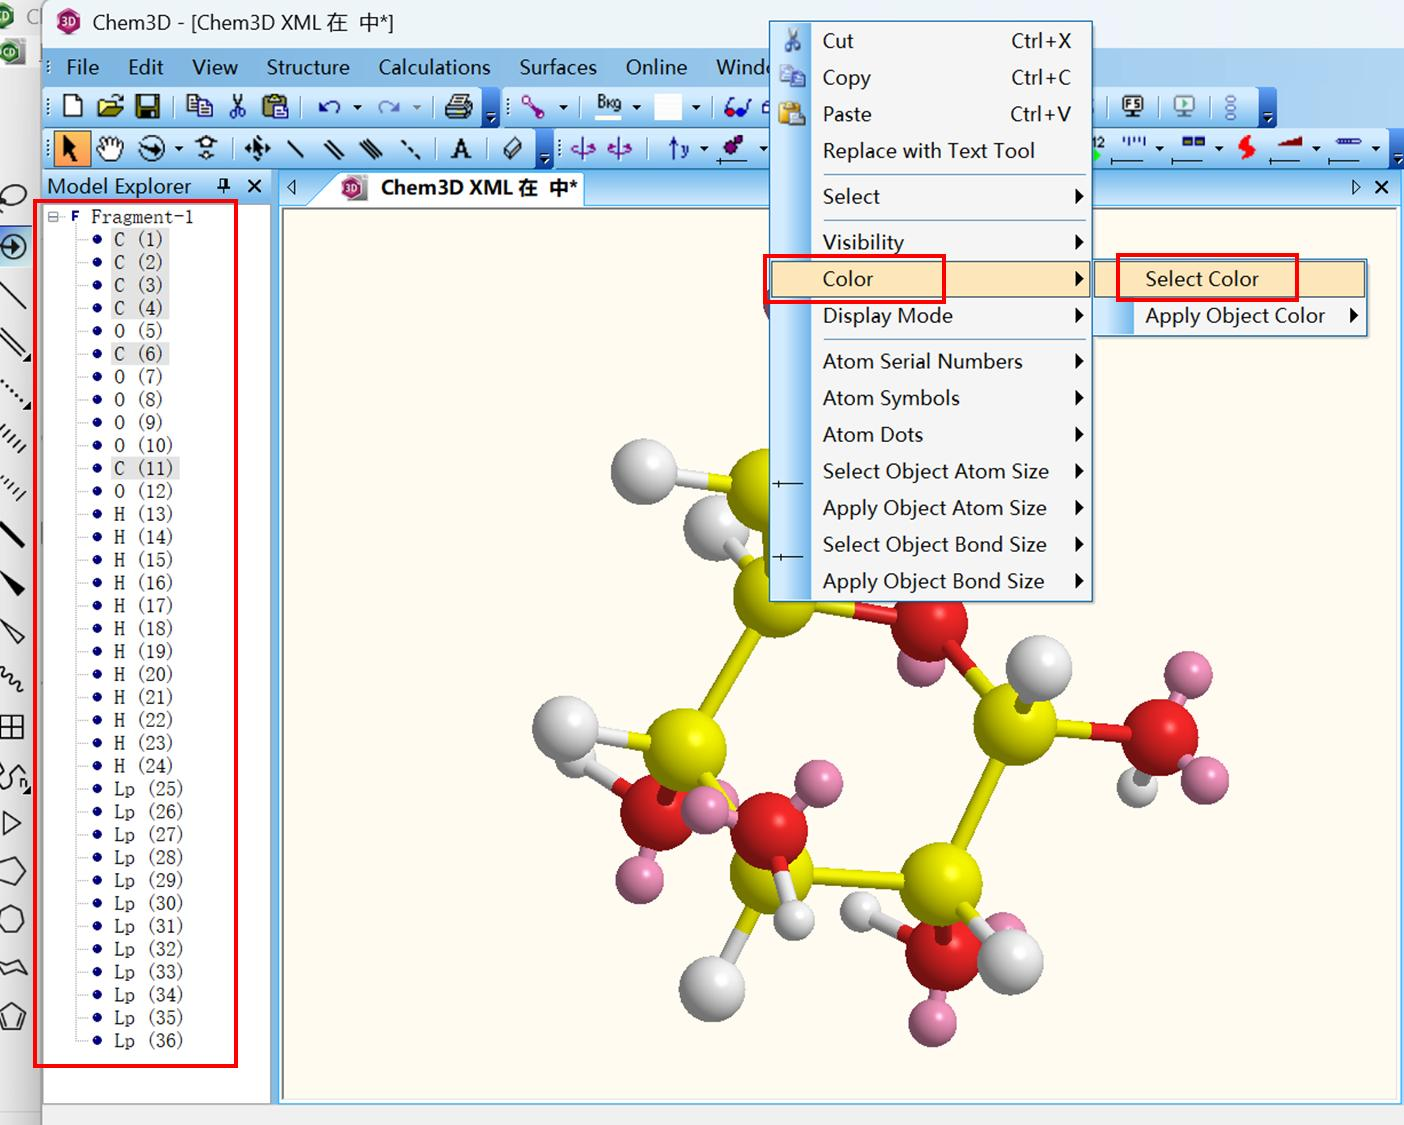
Task: Select the arrow selection tool
Action: [x=68, y=148]
